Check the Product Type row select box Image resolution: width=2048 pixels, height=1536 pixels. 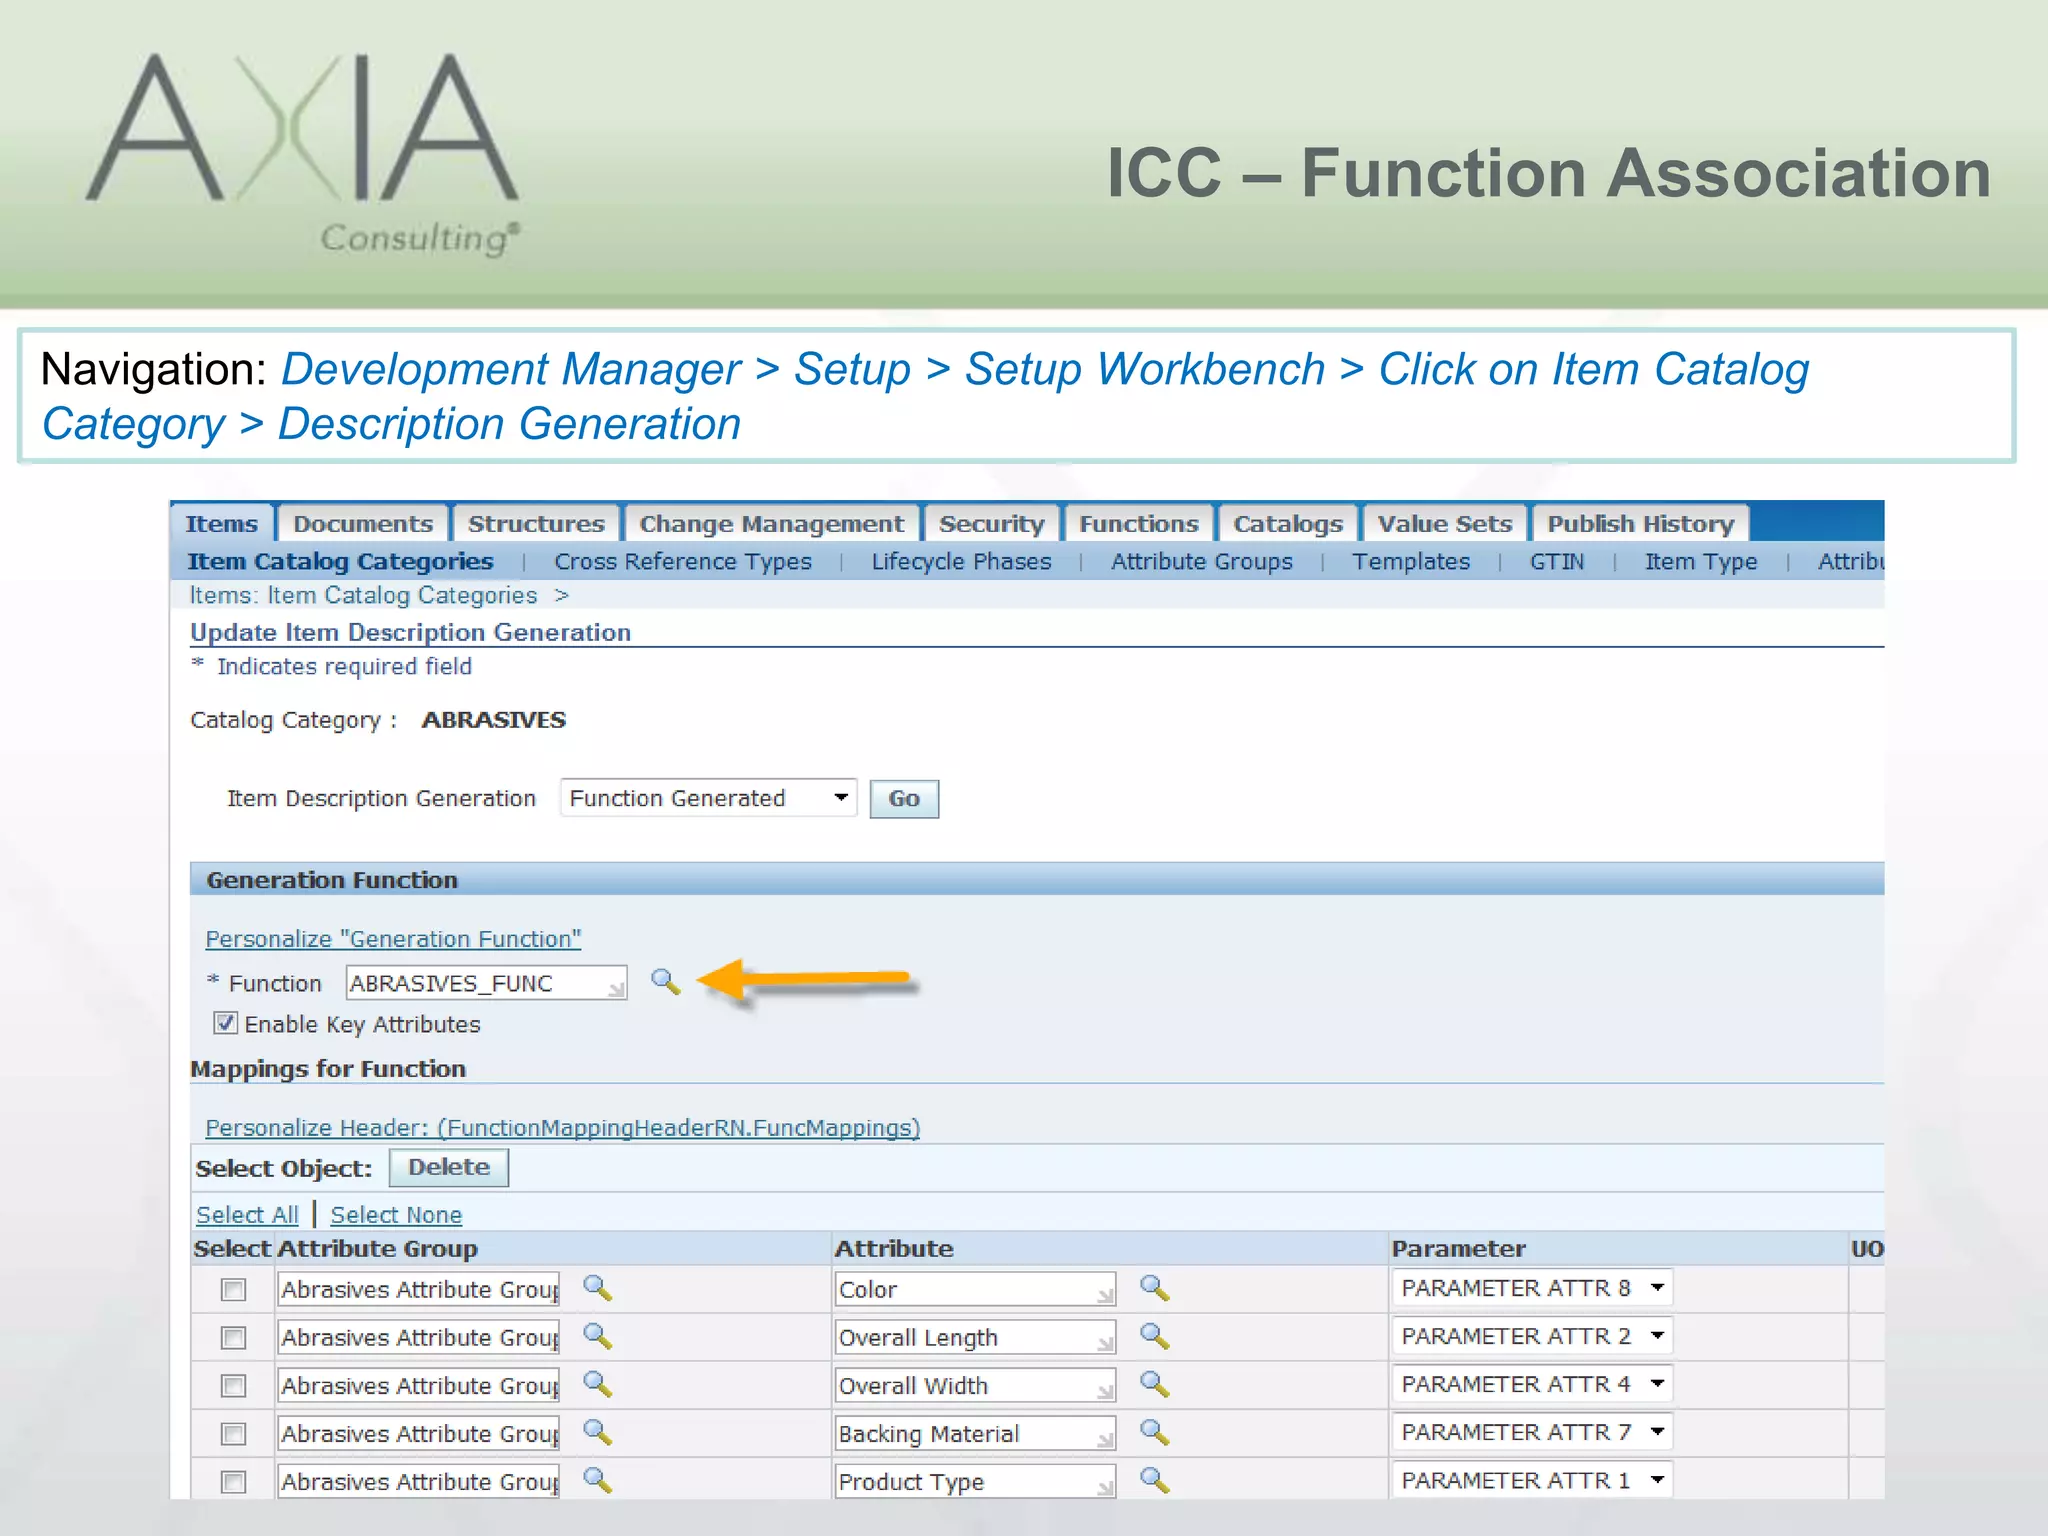pos(233,1482)
